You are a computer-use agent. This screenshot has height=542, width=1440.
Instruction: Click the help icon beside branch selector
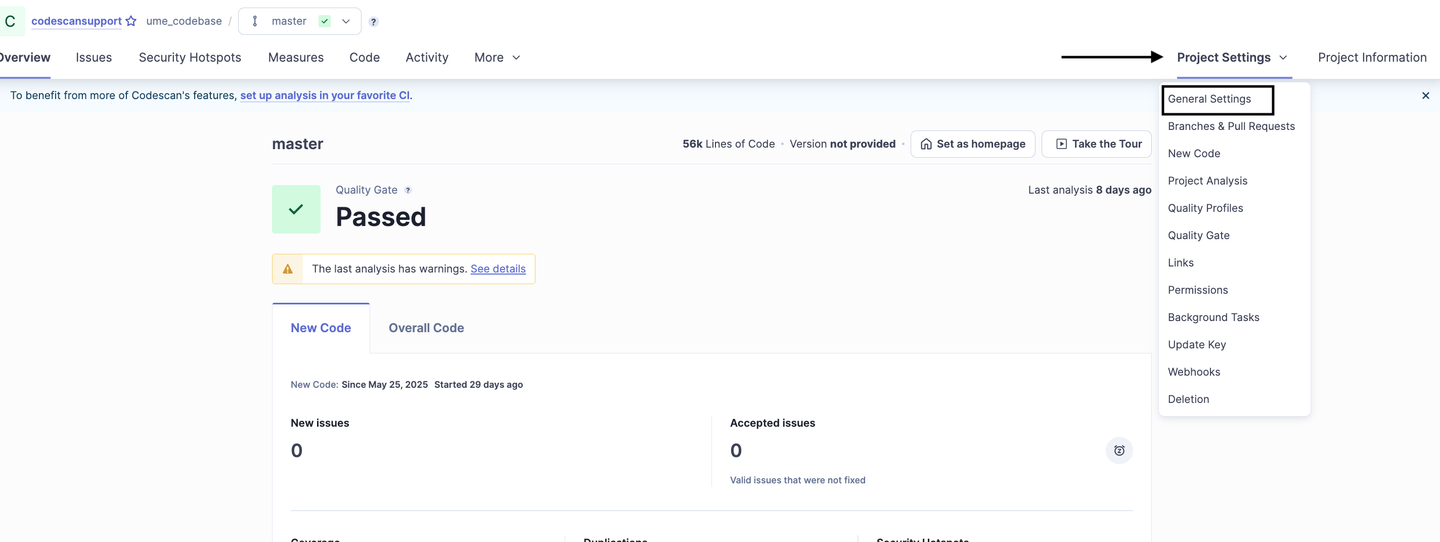(374, 22)
